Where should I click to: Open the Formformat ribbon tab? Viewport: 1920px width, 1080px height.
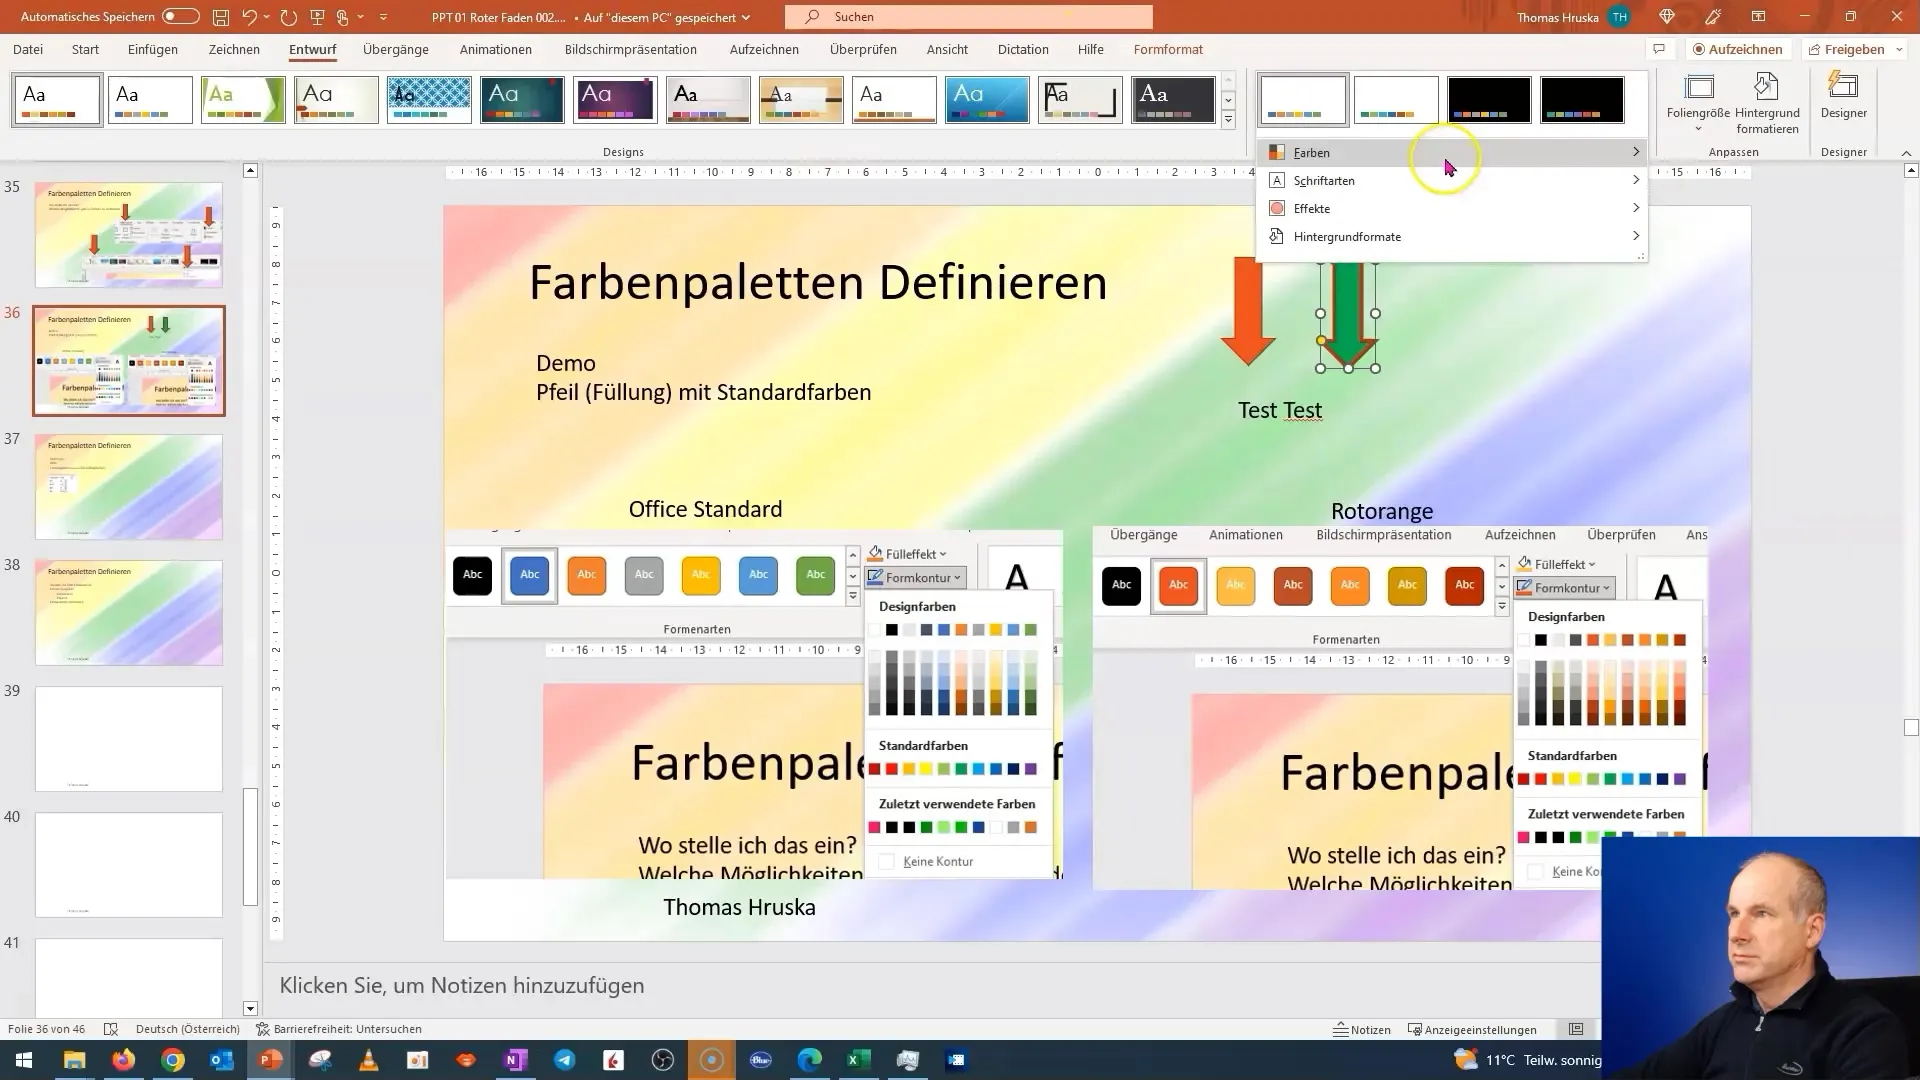click(1167, 49)
